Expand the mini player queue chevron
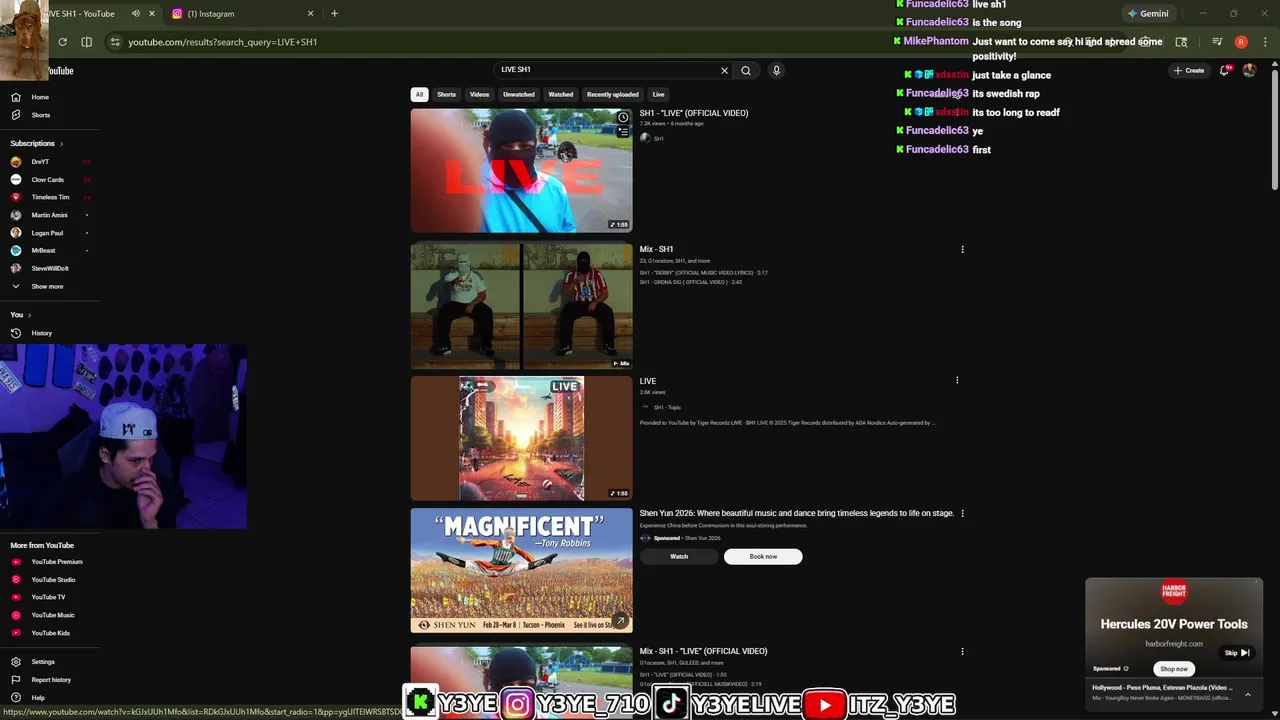The height and width of the screenshot is (720, 1280). pyautogui.click(x=1248, y=694)
